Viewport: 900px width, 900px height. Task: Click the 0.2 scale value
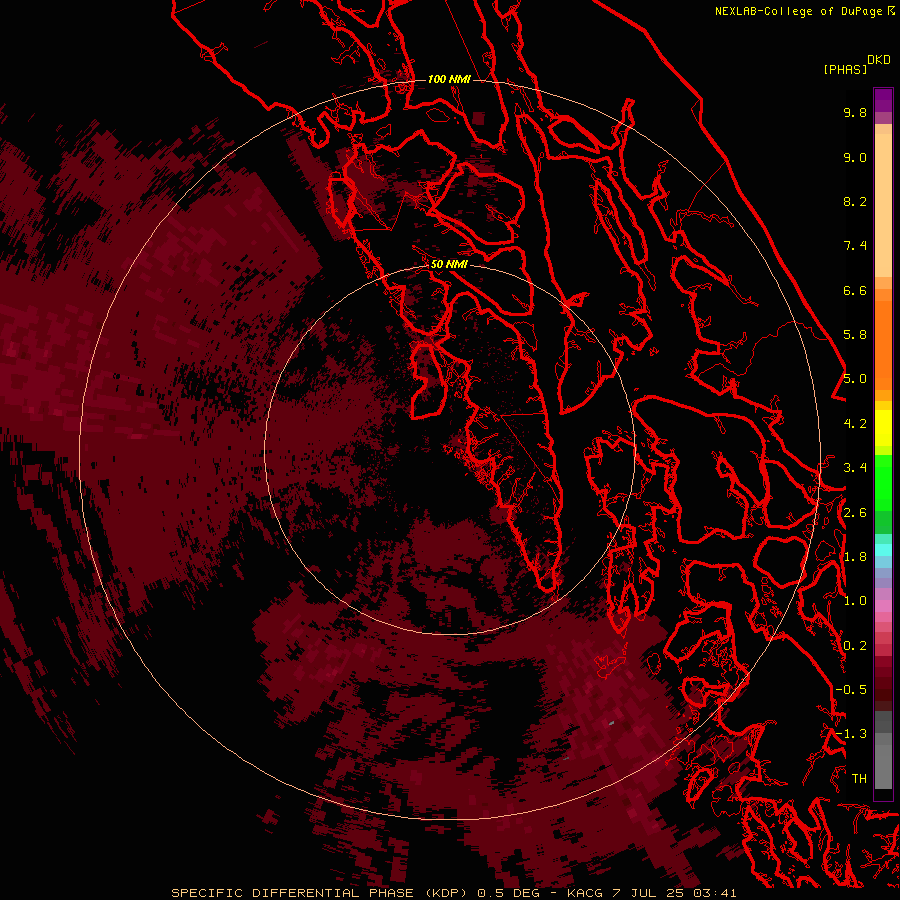[x=855, y=646]
